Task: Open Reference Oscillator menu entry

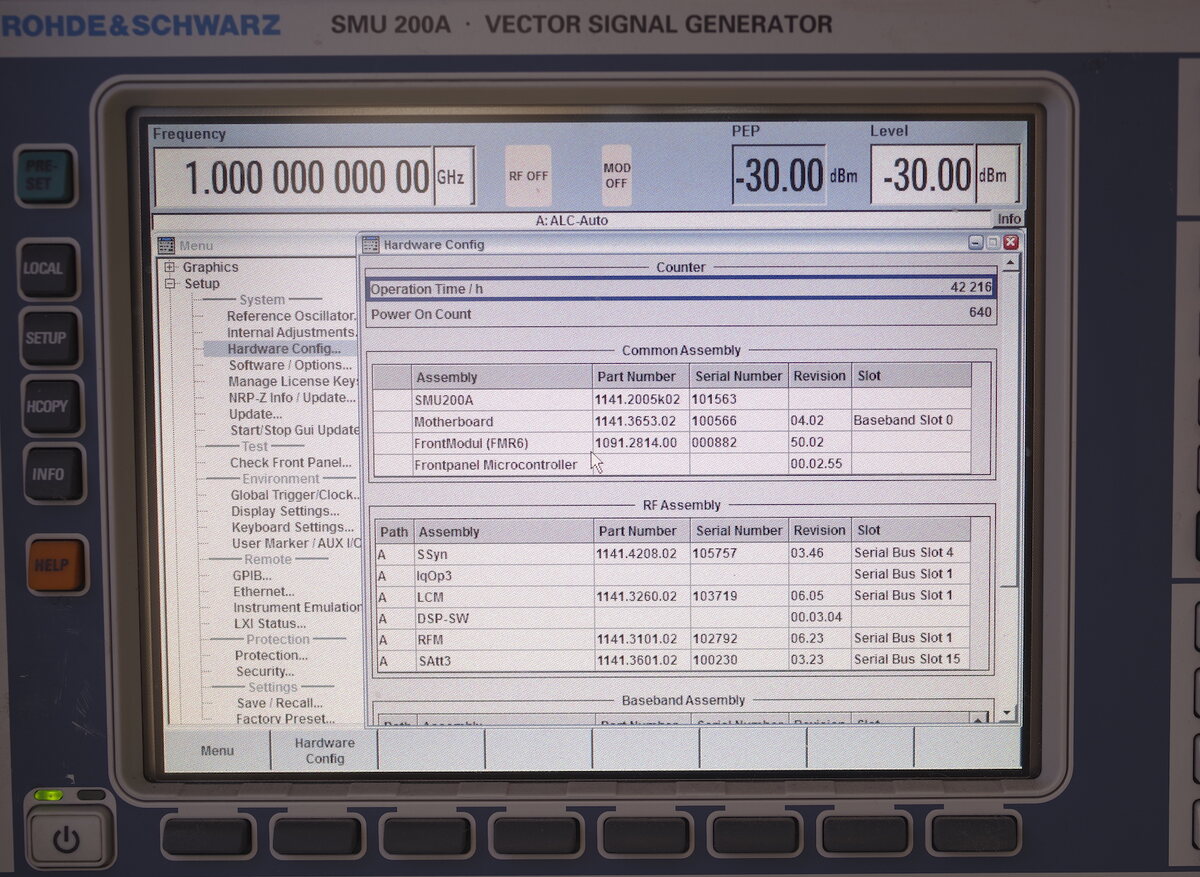Action: click(290, 316)
